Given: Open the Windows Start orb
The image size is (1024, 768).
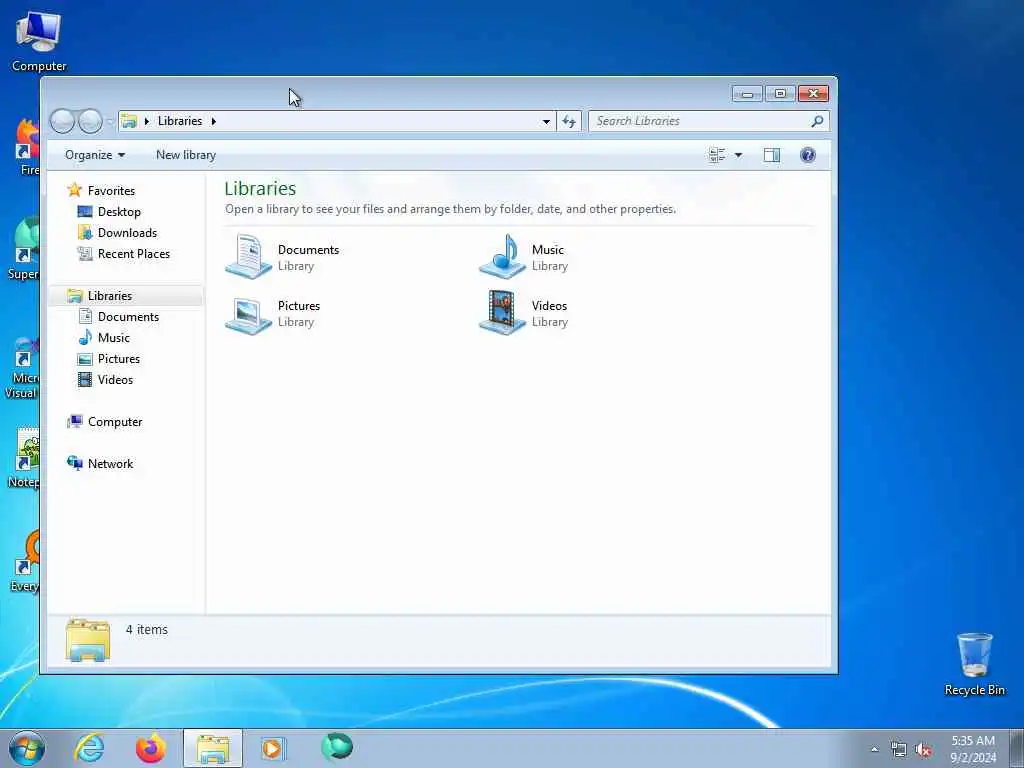Looking at the screenshot, I should pos(27,748).
